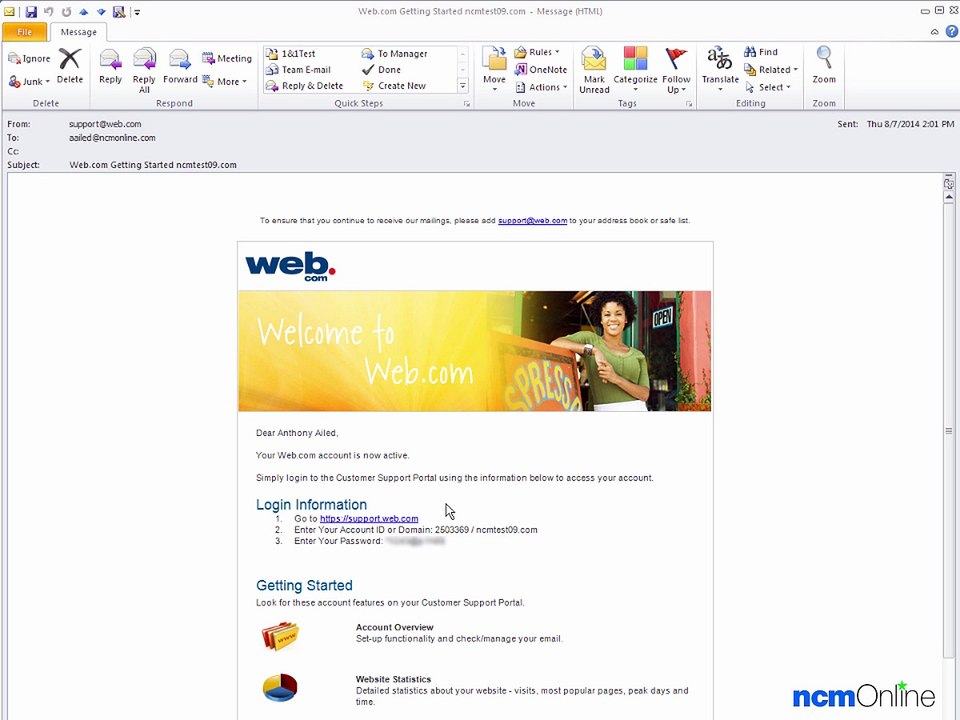Run the Reply & Delete quick step
Screen dimensions: 960x720
(304, 86)
